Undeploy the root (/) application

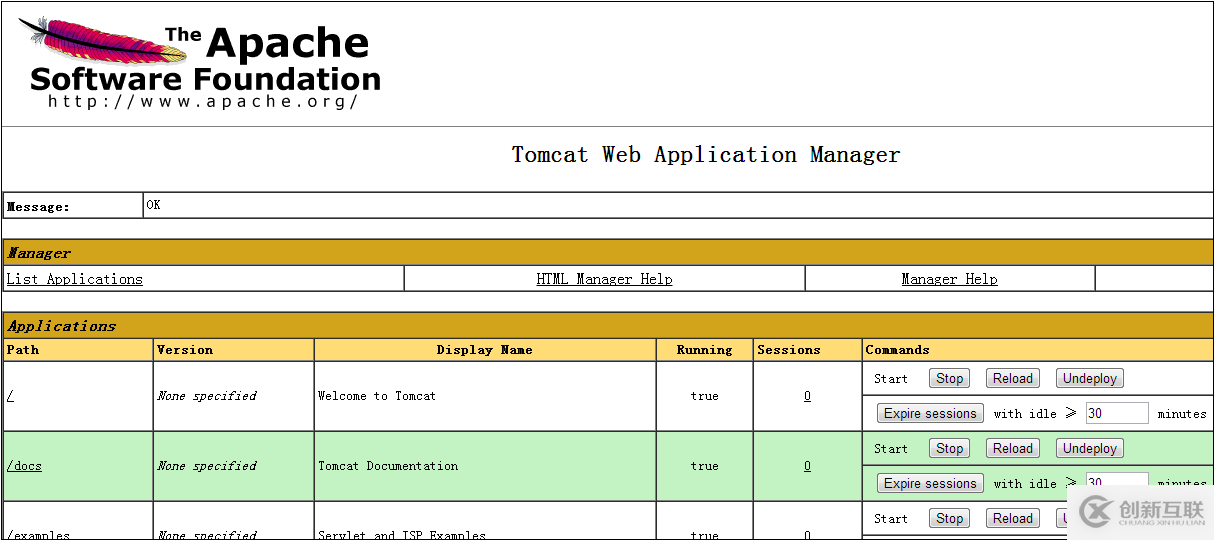(x=1089, y=378)
